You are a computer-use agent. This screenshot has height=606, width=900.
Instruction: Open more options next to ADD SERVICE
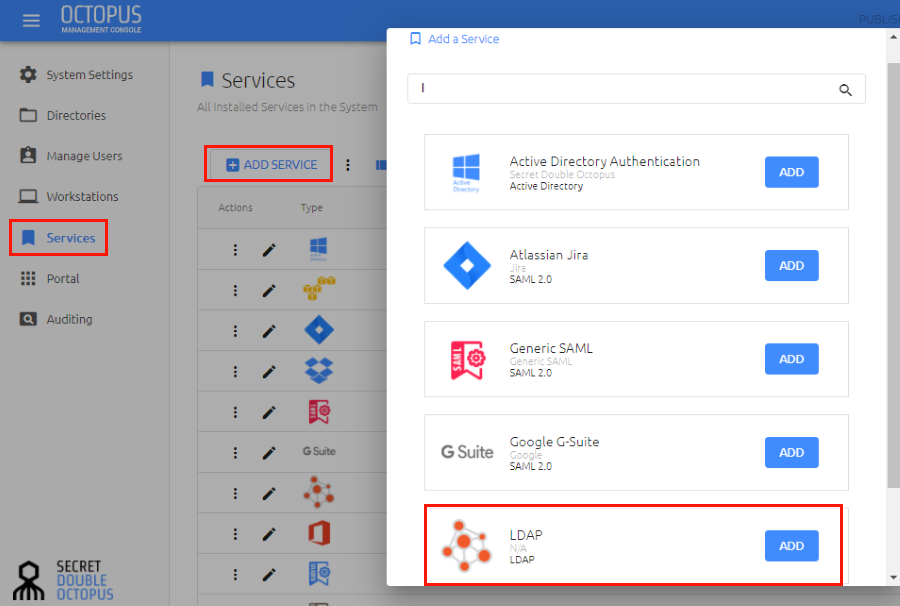pos(348,165)
